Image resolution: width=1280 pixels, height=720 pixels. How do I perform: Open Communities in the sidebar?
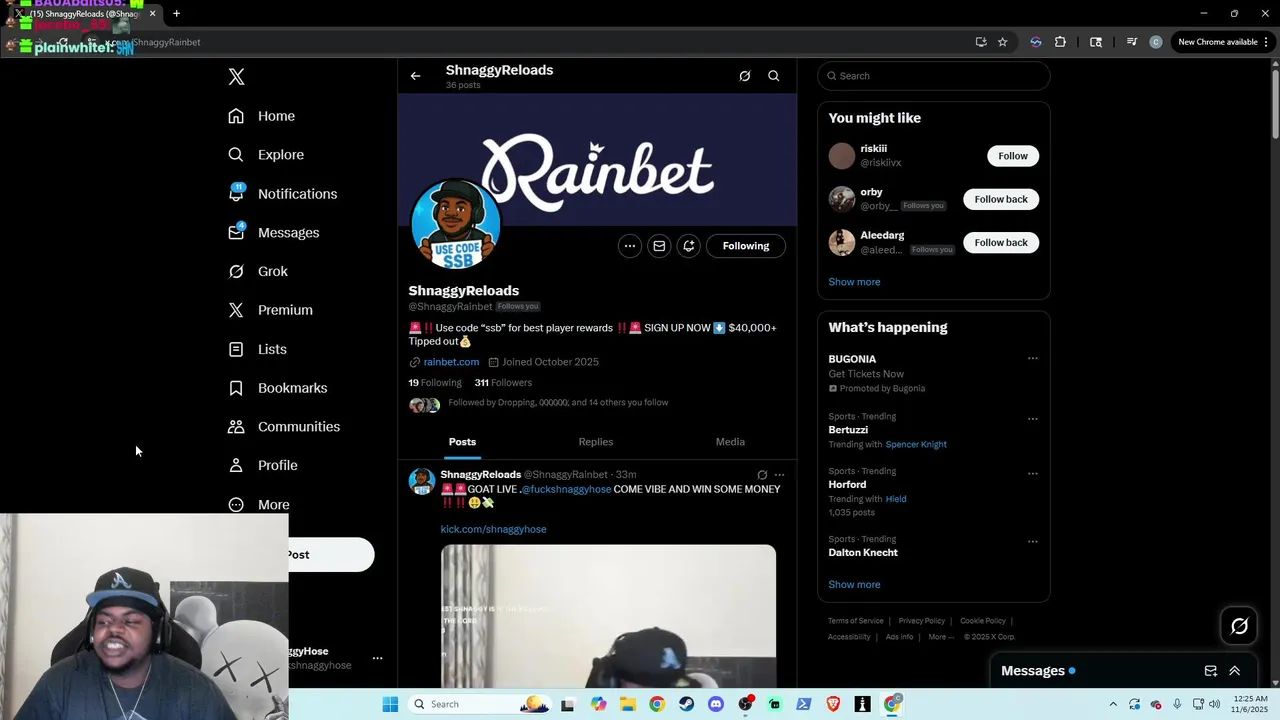pyautogui.click(x=285, y=427)
